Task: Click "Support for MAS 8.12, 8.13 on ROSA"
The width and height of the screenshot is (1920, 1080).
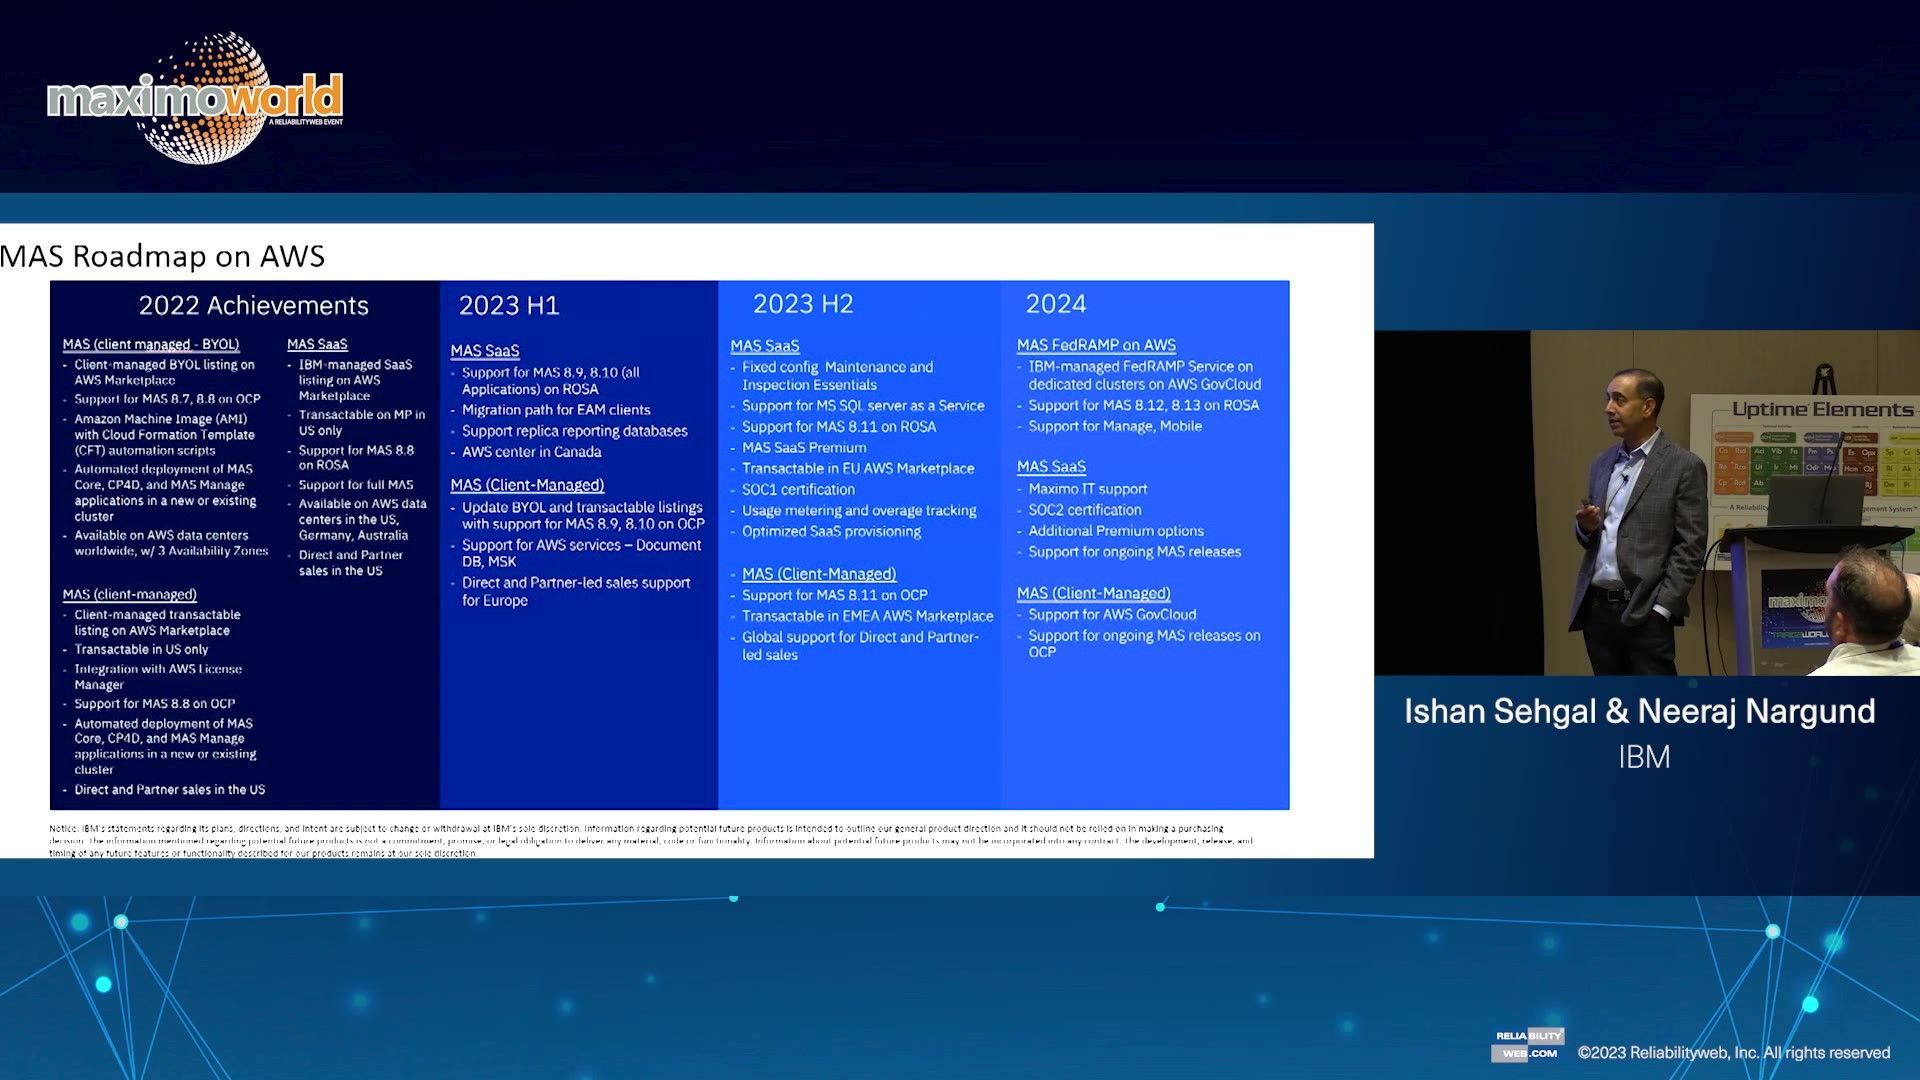Action: (x=1144, y=405)
